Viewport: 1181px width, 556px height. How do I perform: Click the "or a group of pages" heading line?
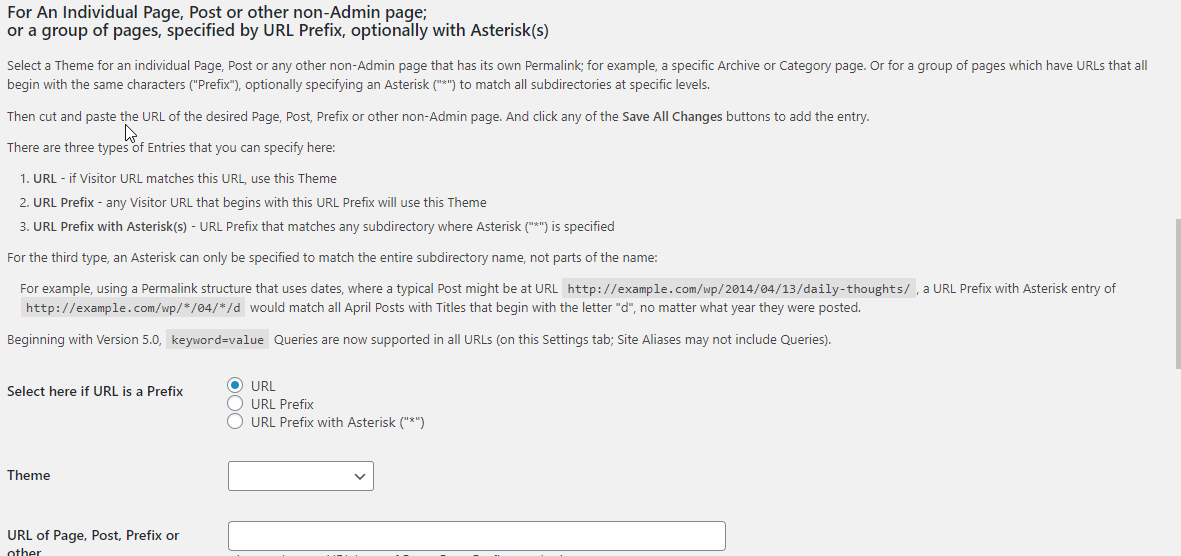[x=277, y=31]
